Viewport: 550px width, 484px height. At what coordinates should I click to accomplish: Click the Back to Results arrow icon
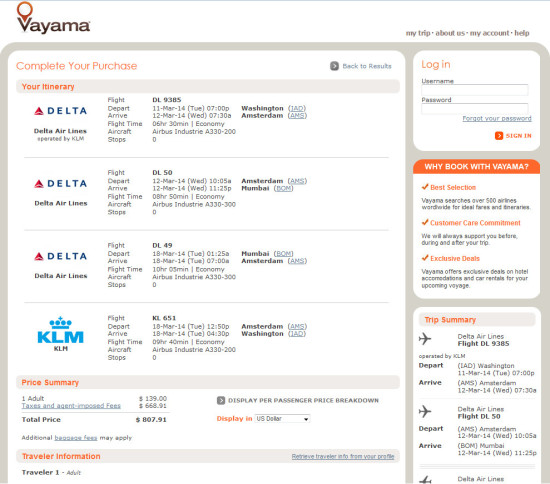[335, 66]
